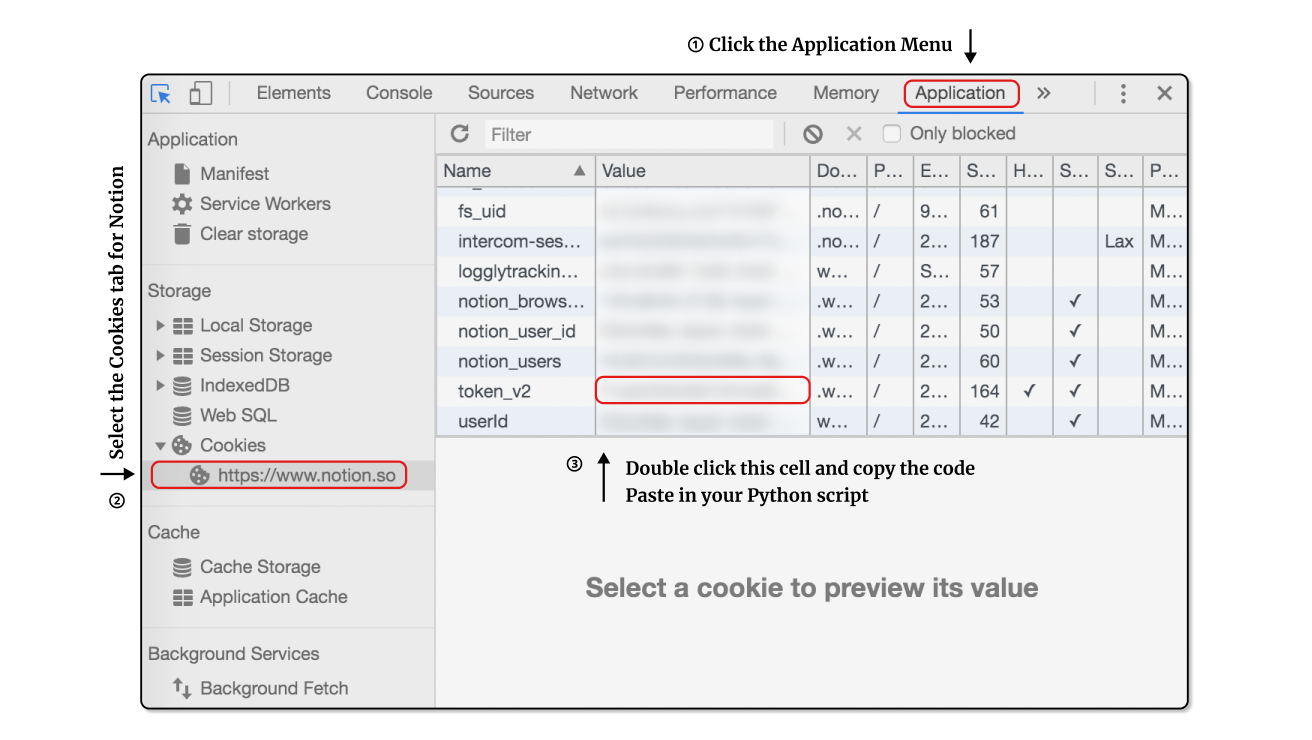Switch to the Performance tab
This screenshot has width=1312, height=740.
725,93
